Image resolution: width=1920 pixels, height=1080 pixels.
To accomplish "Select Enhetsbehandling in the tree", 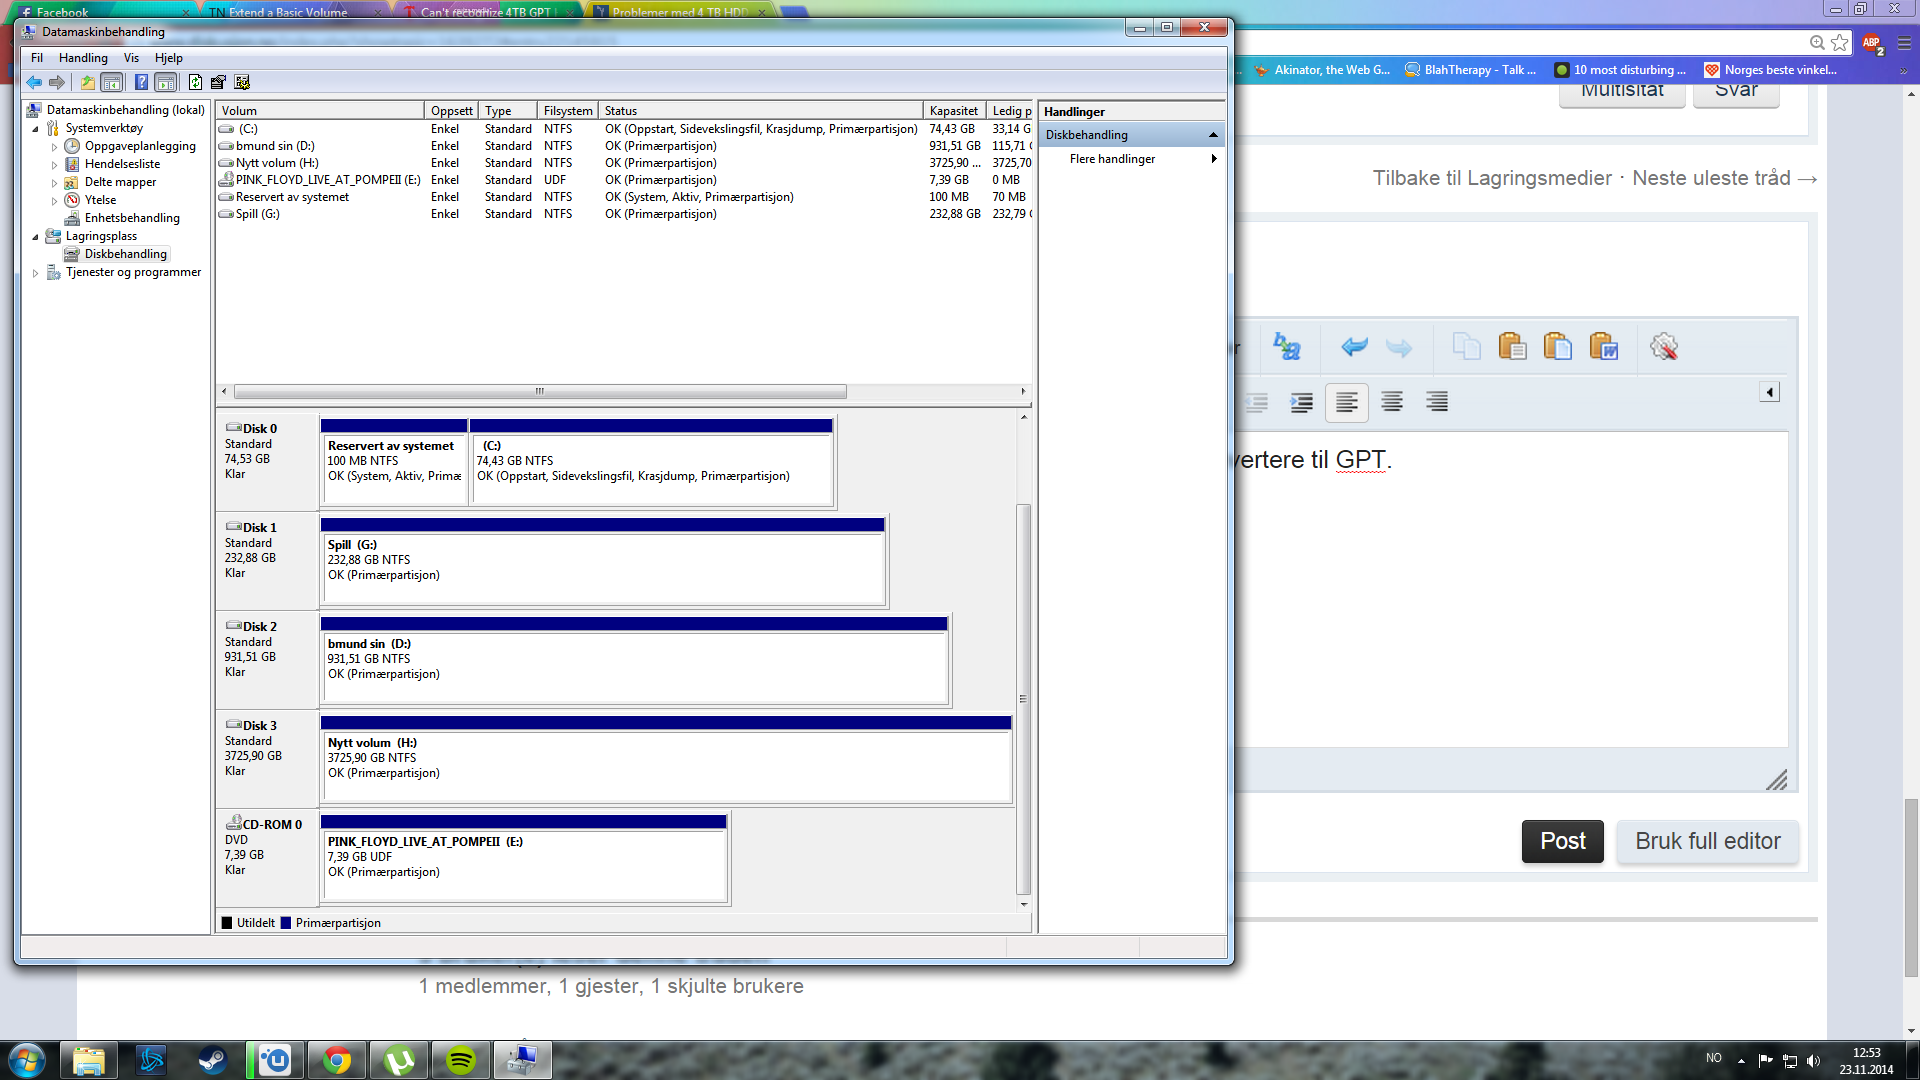I will pyautogui.click(x=132, y=218).
